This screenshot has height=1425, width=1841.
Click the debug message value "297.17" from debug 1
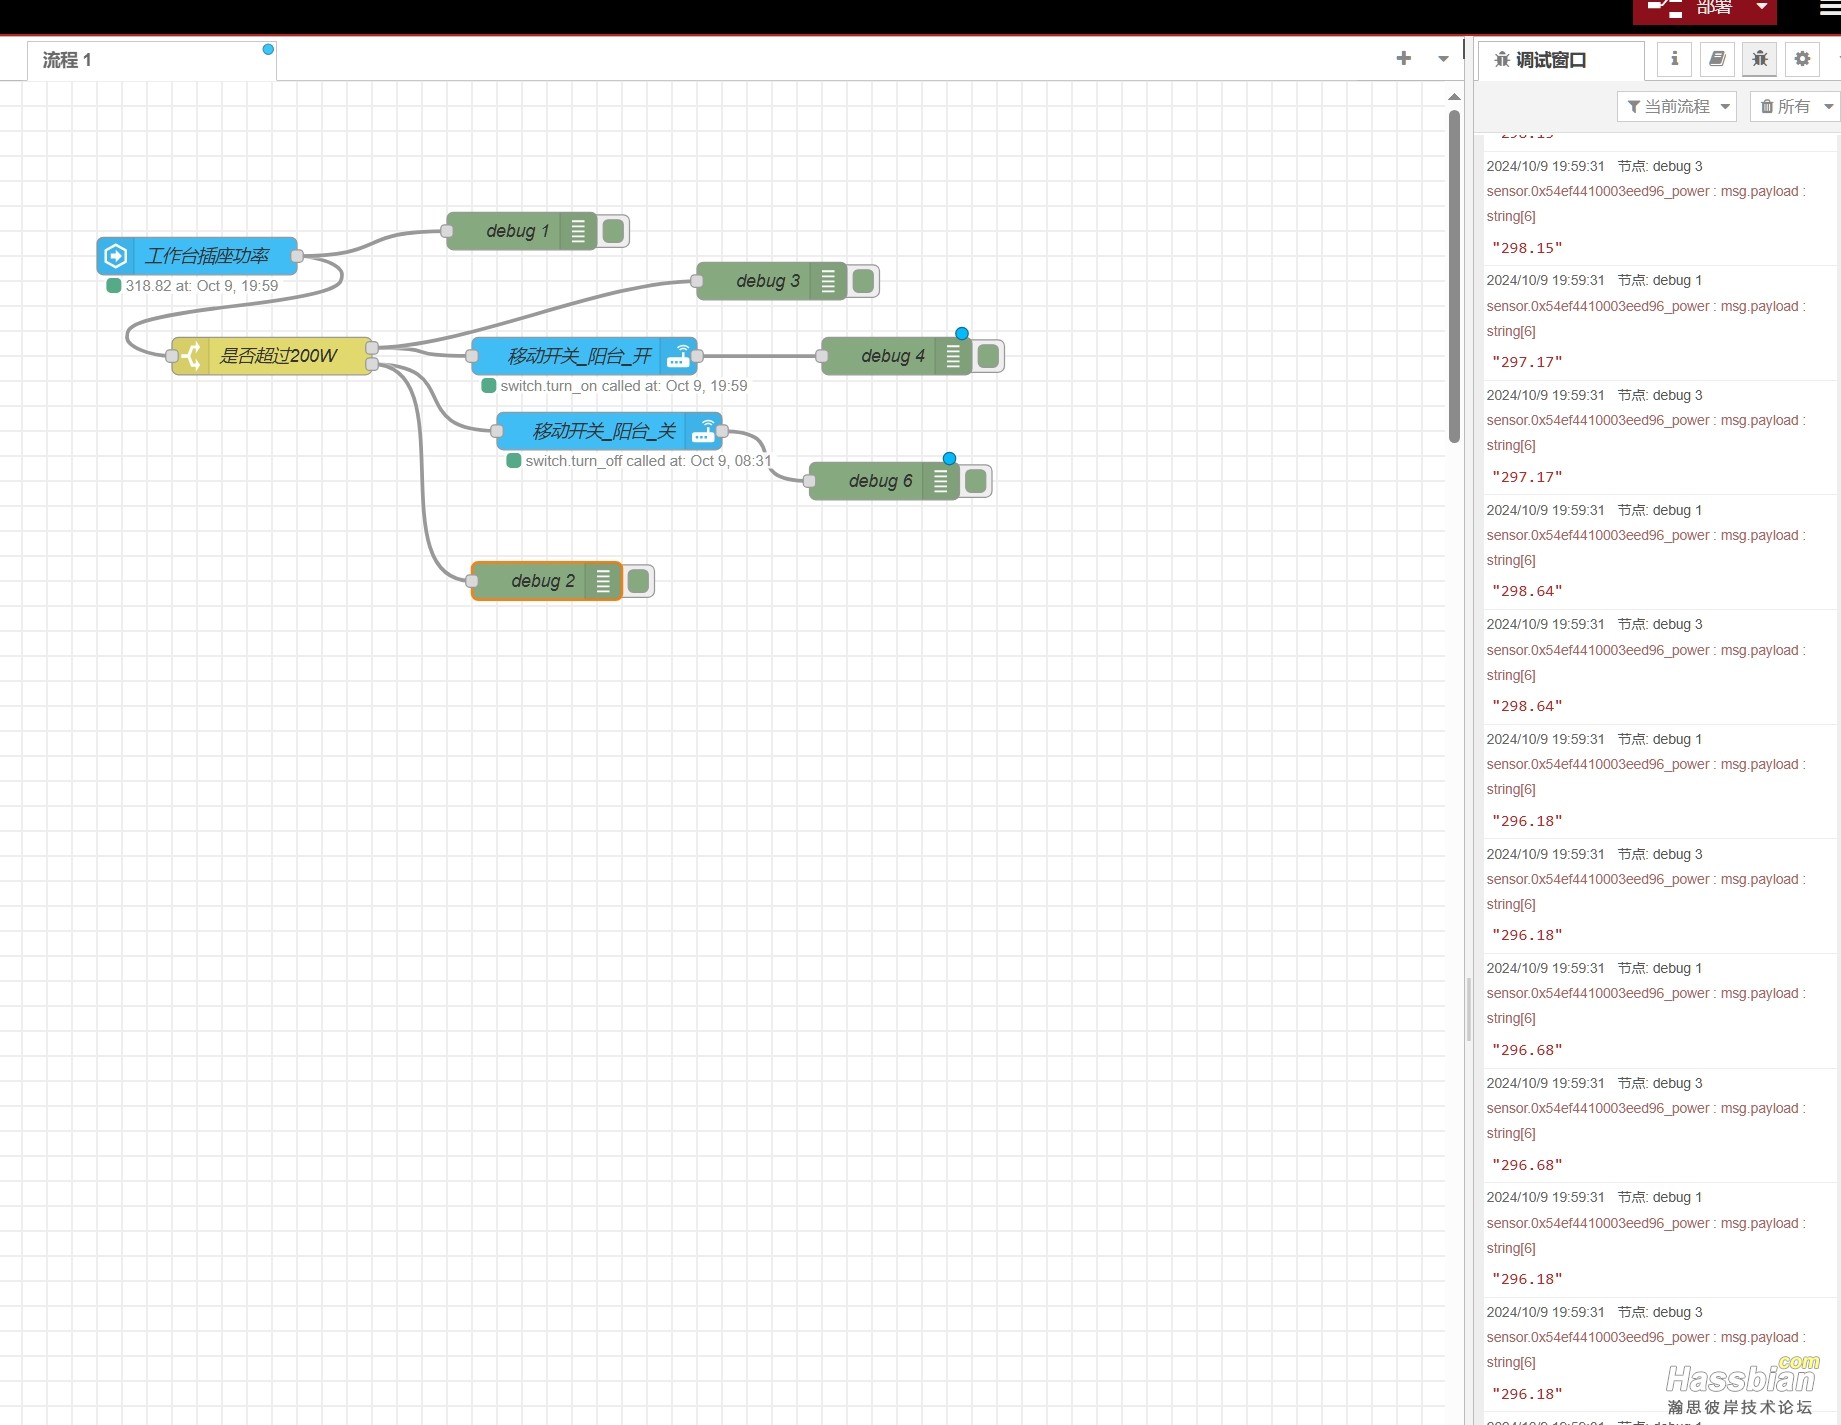(x=1527, y=362)
